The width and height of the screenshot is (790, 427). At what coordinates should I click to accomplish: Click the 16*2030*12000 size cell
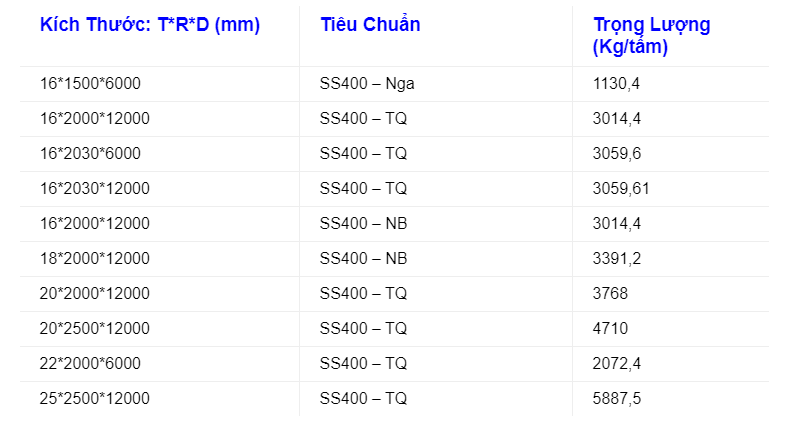[95, 189]
